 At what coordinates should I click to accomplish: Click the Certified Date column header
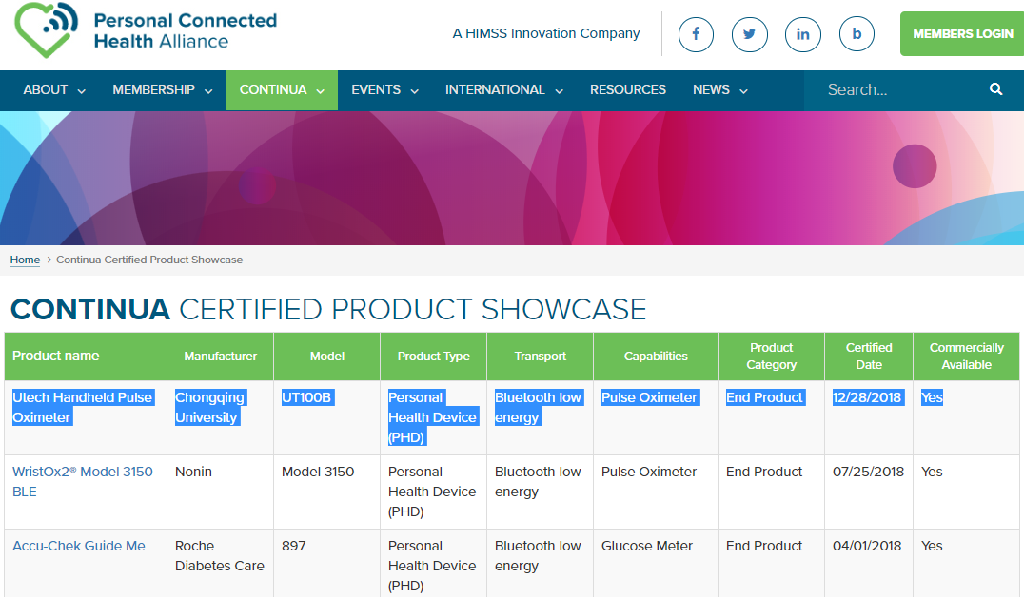coord(869,356)
